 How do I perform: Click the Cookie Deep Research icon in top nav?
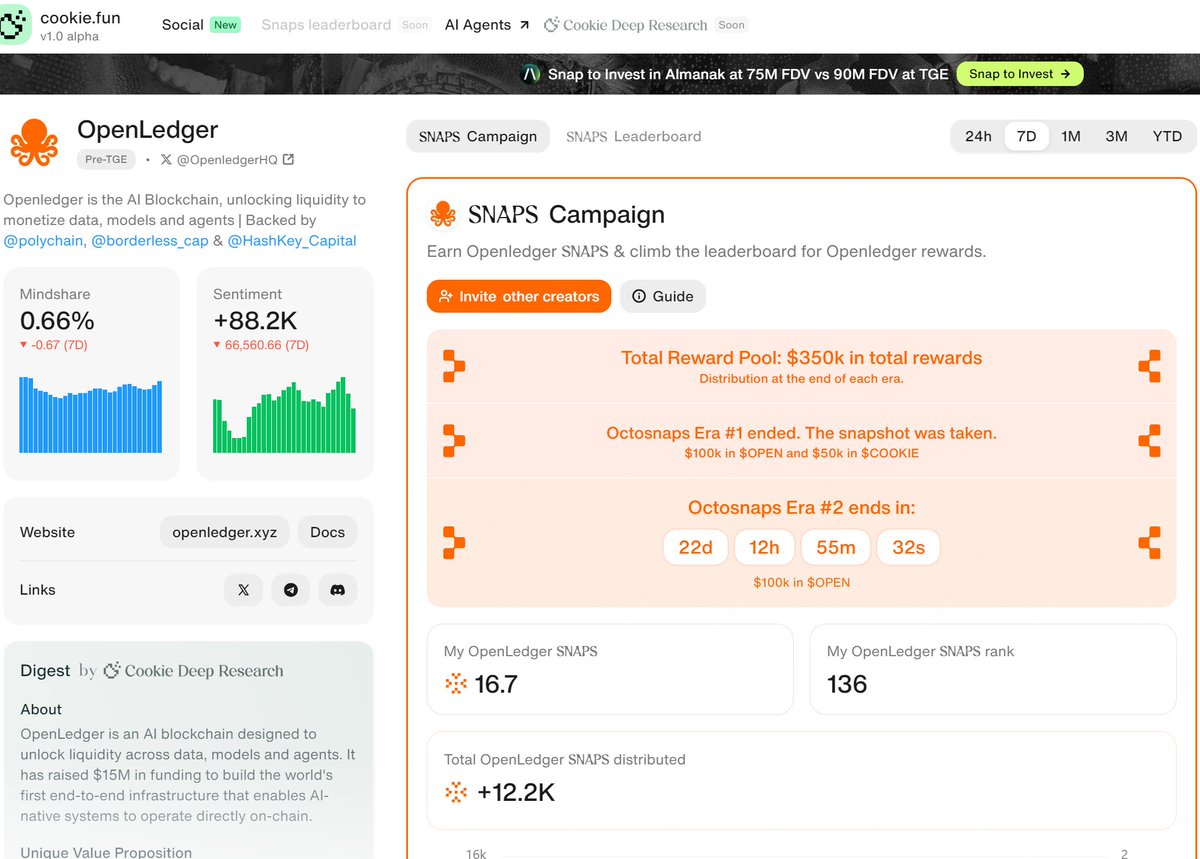coord(551,25)
